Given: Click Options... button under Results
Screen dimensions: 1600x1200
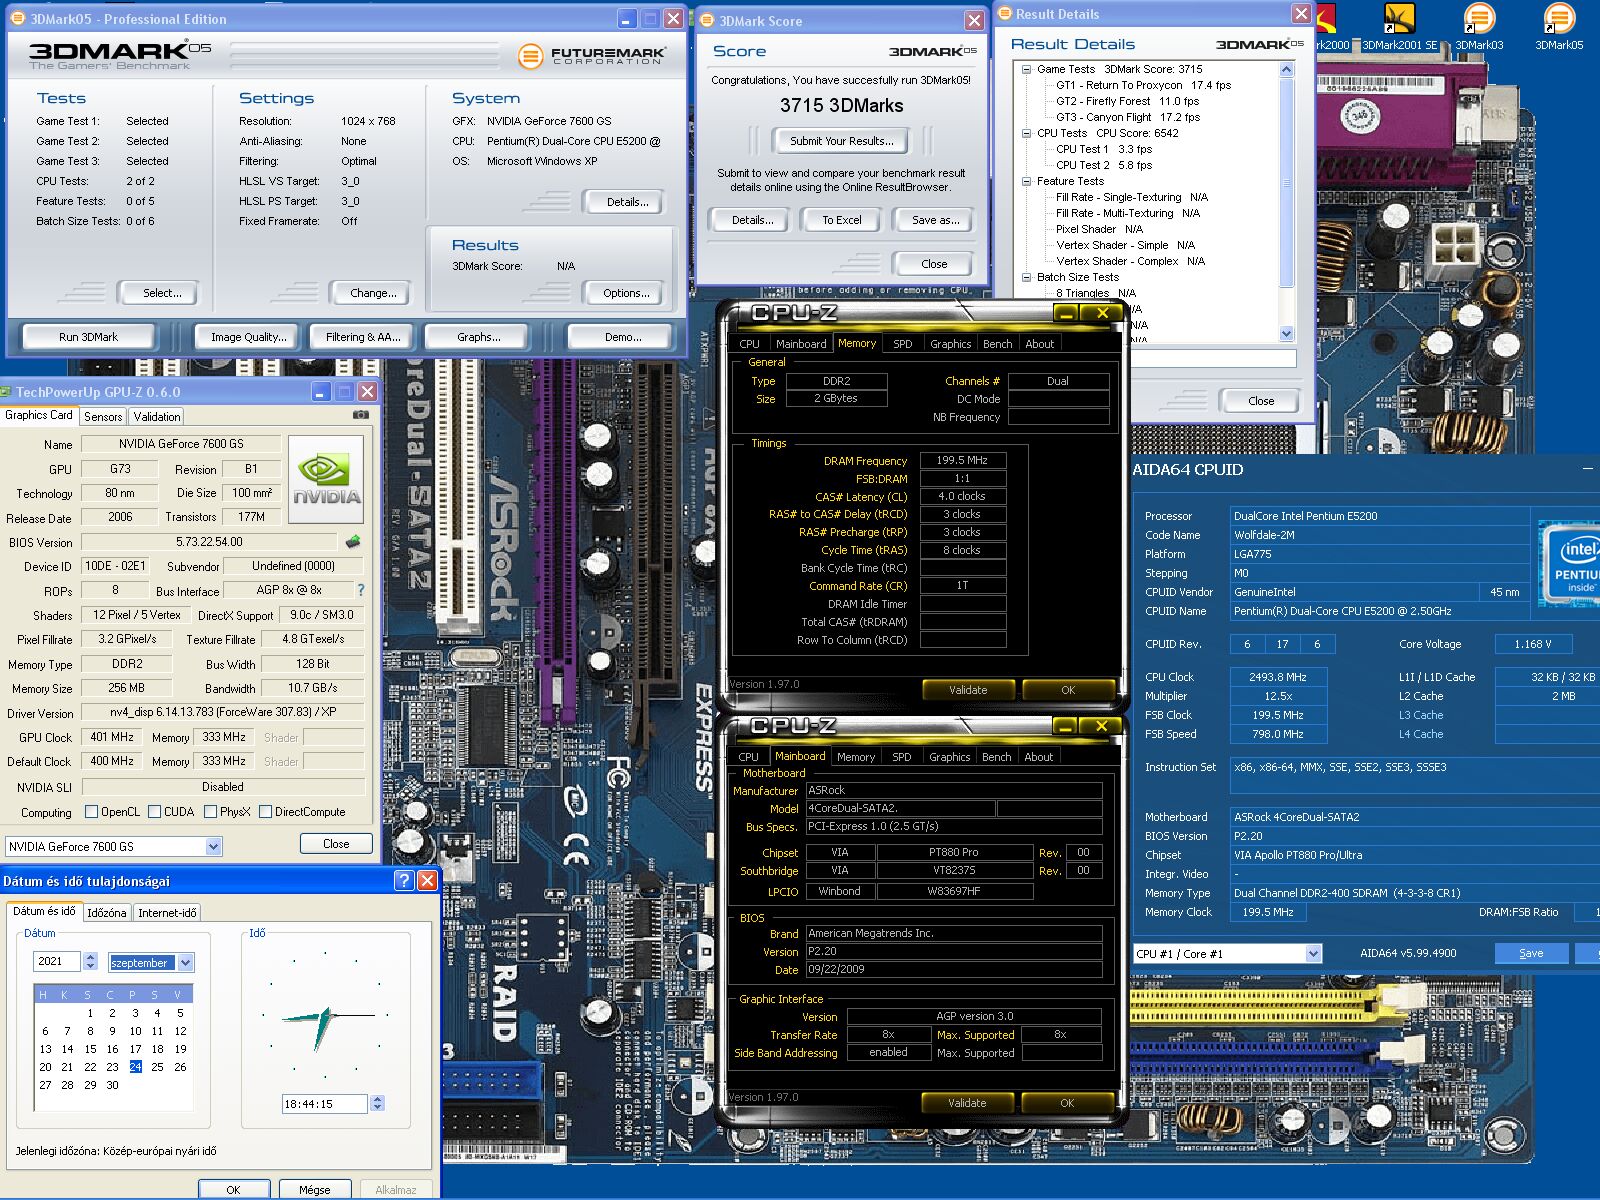Looking at the screenshot, I should 626,293.
